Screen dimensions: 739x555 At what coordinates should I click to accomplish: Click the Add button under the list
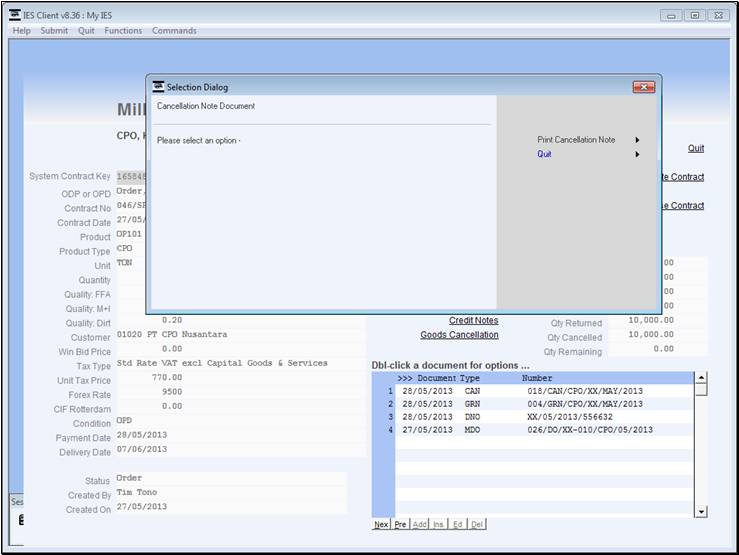pyautogui.click(x=420, y=524)
